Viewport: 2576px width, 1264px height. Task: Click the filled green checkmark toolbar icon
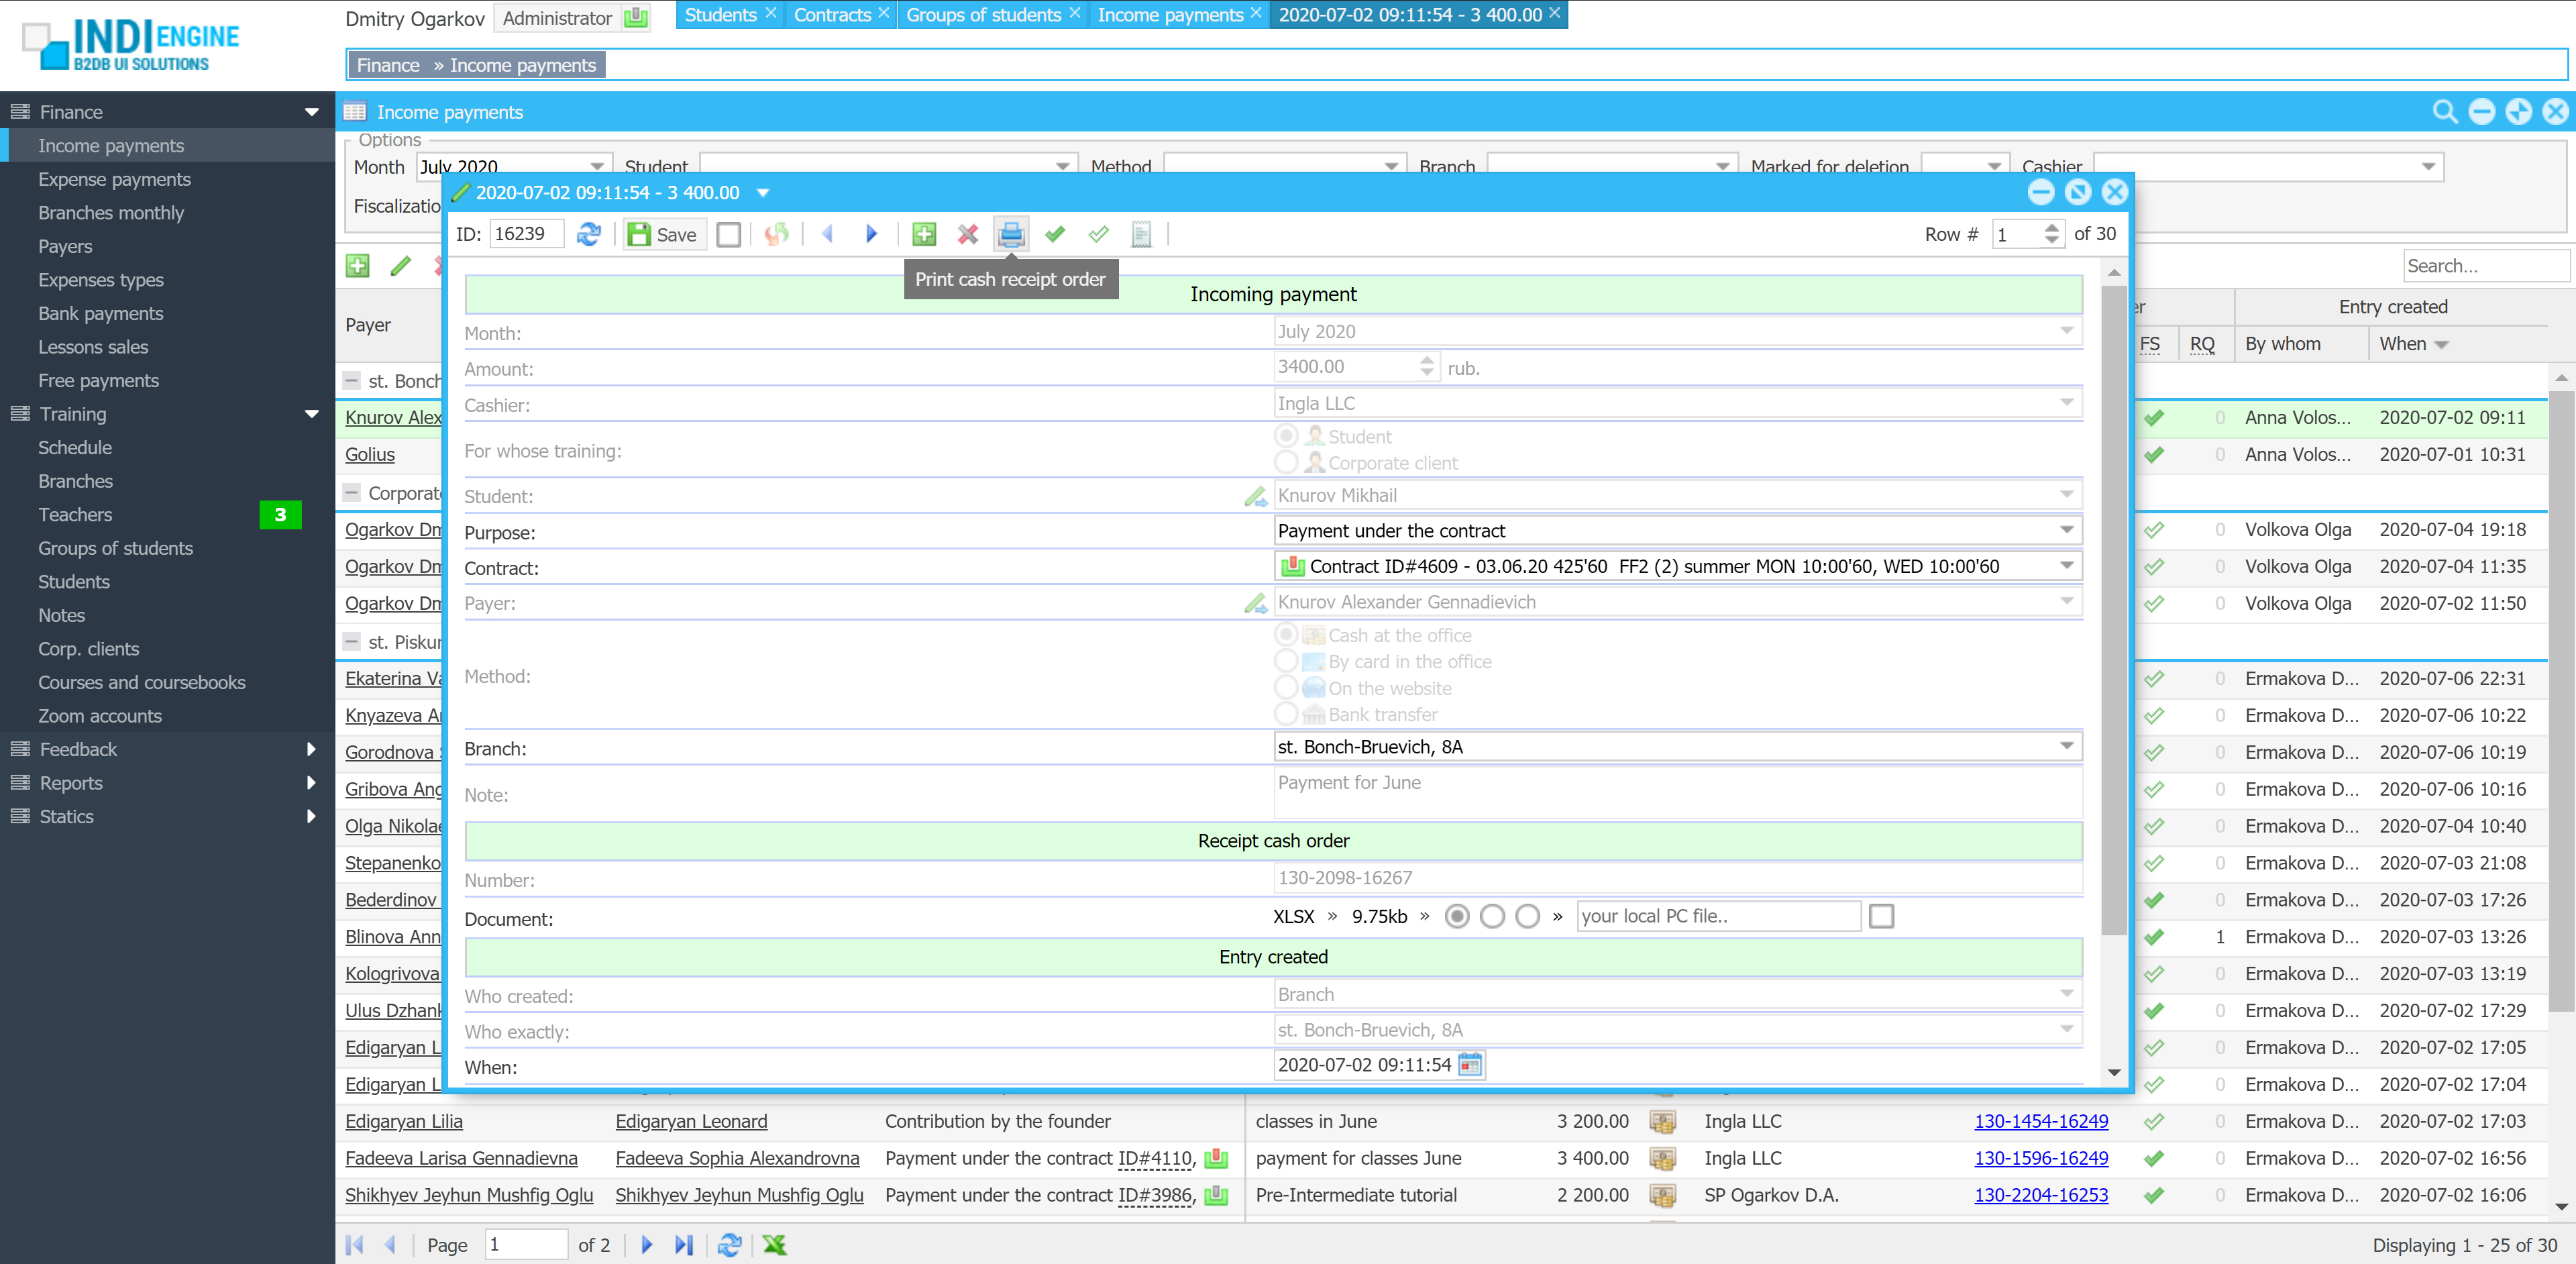coord(1055,234)
